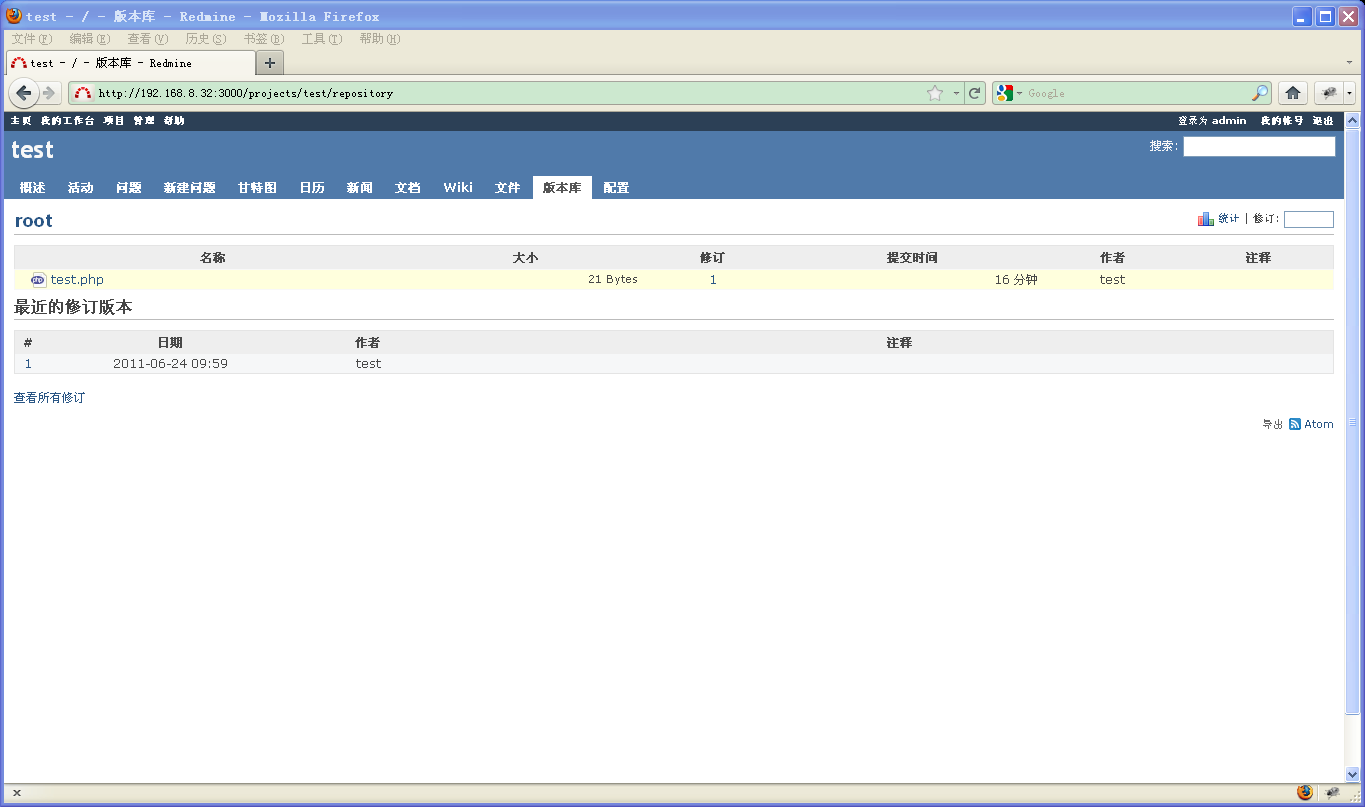Switch to the Wiki project tab
The width and height of the screenshot is (1365, 807).
tap(458, 188)
